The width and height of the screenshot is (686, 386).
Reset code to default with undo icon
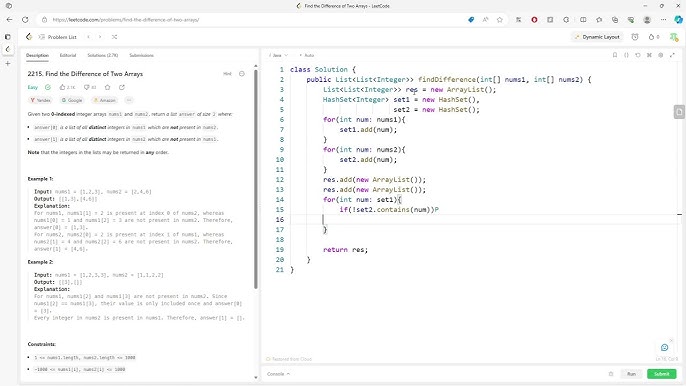(x=638, y=55)
